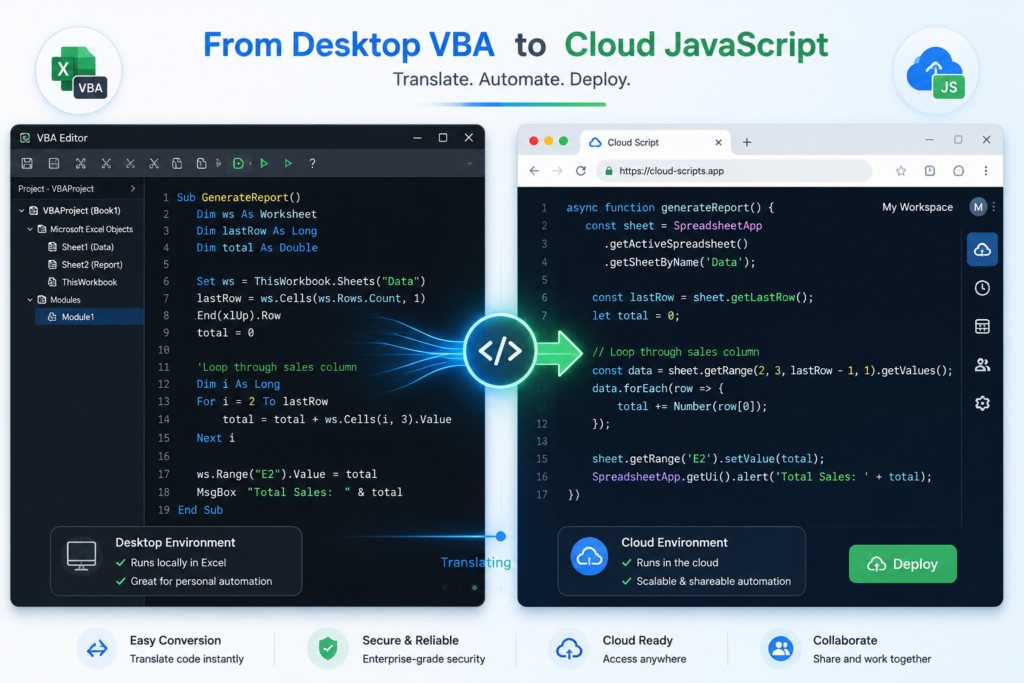Image resolution: width=1024 pixels, height=683 pixels.
Task: Click the browser back arrow
Action: [x=534, y=171]
